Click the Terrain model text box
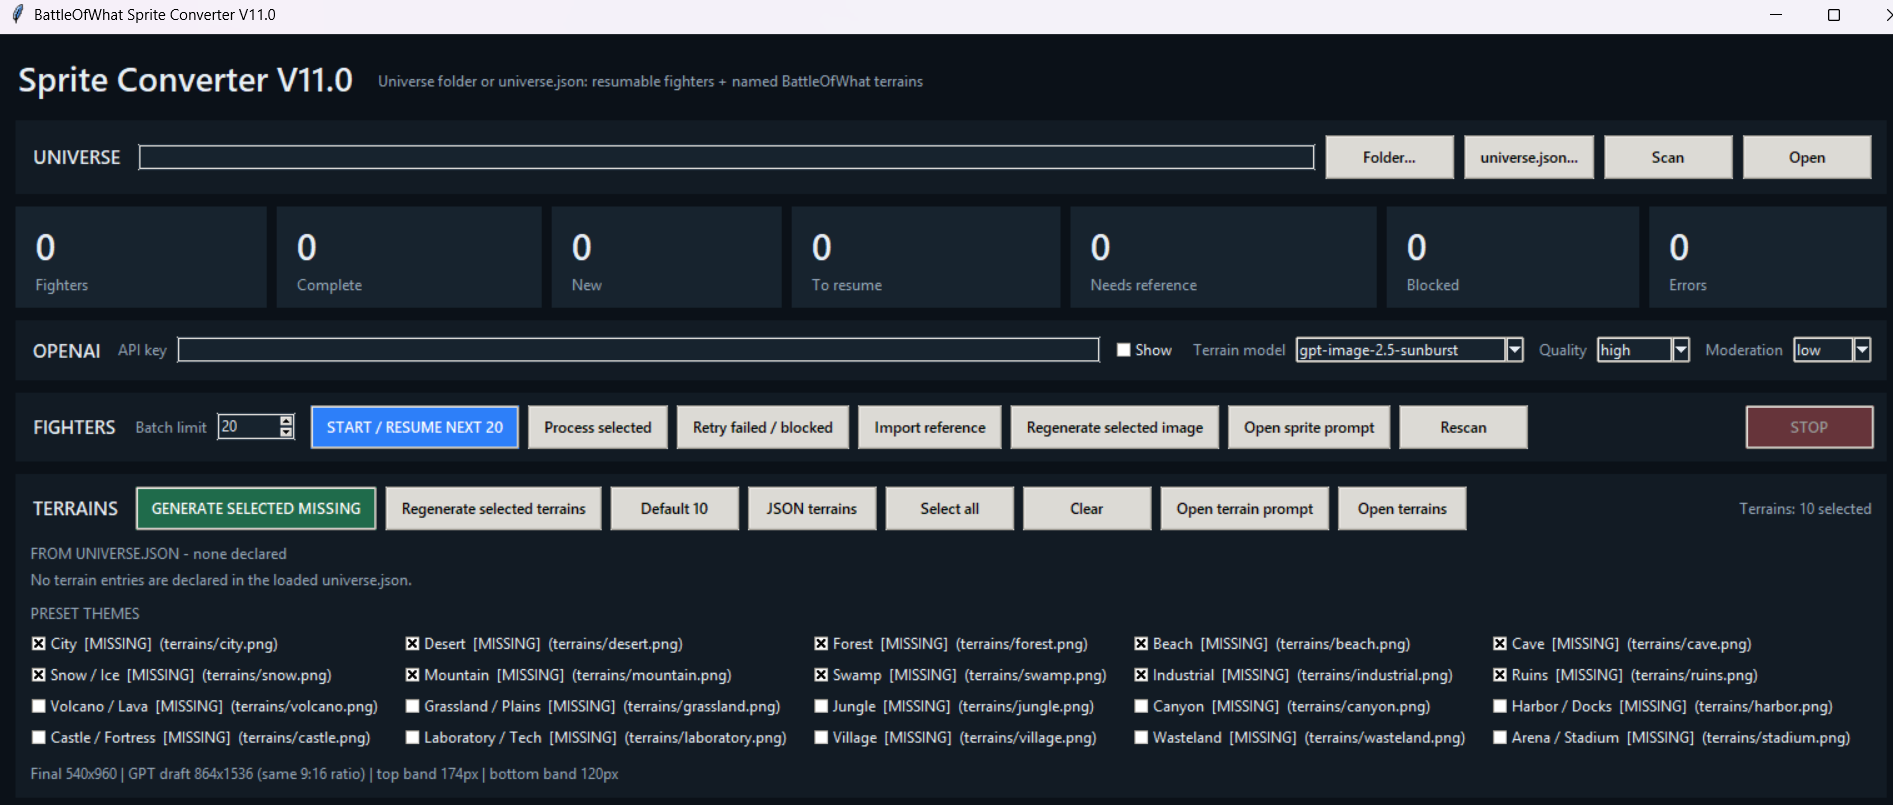Screen dimensions: 1893x805 point(1401,350)
